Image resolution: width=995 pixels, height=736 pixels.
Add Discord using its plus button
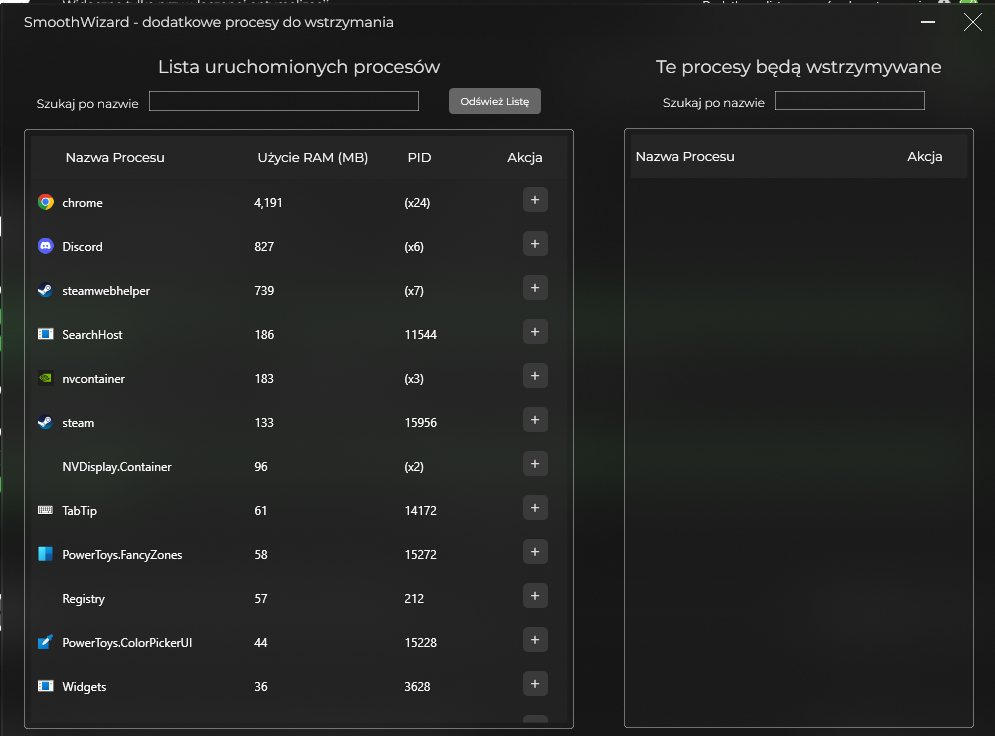(x=535, y=244)
